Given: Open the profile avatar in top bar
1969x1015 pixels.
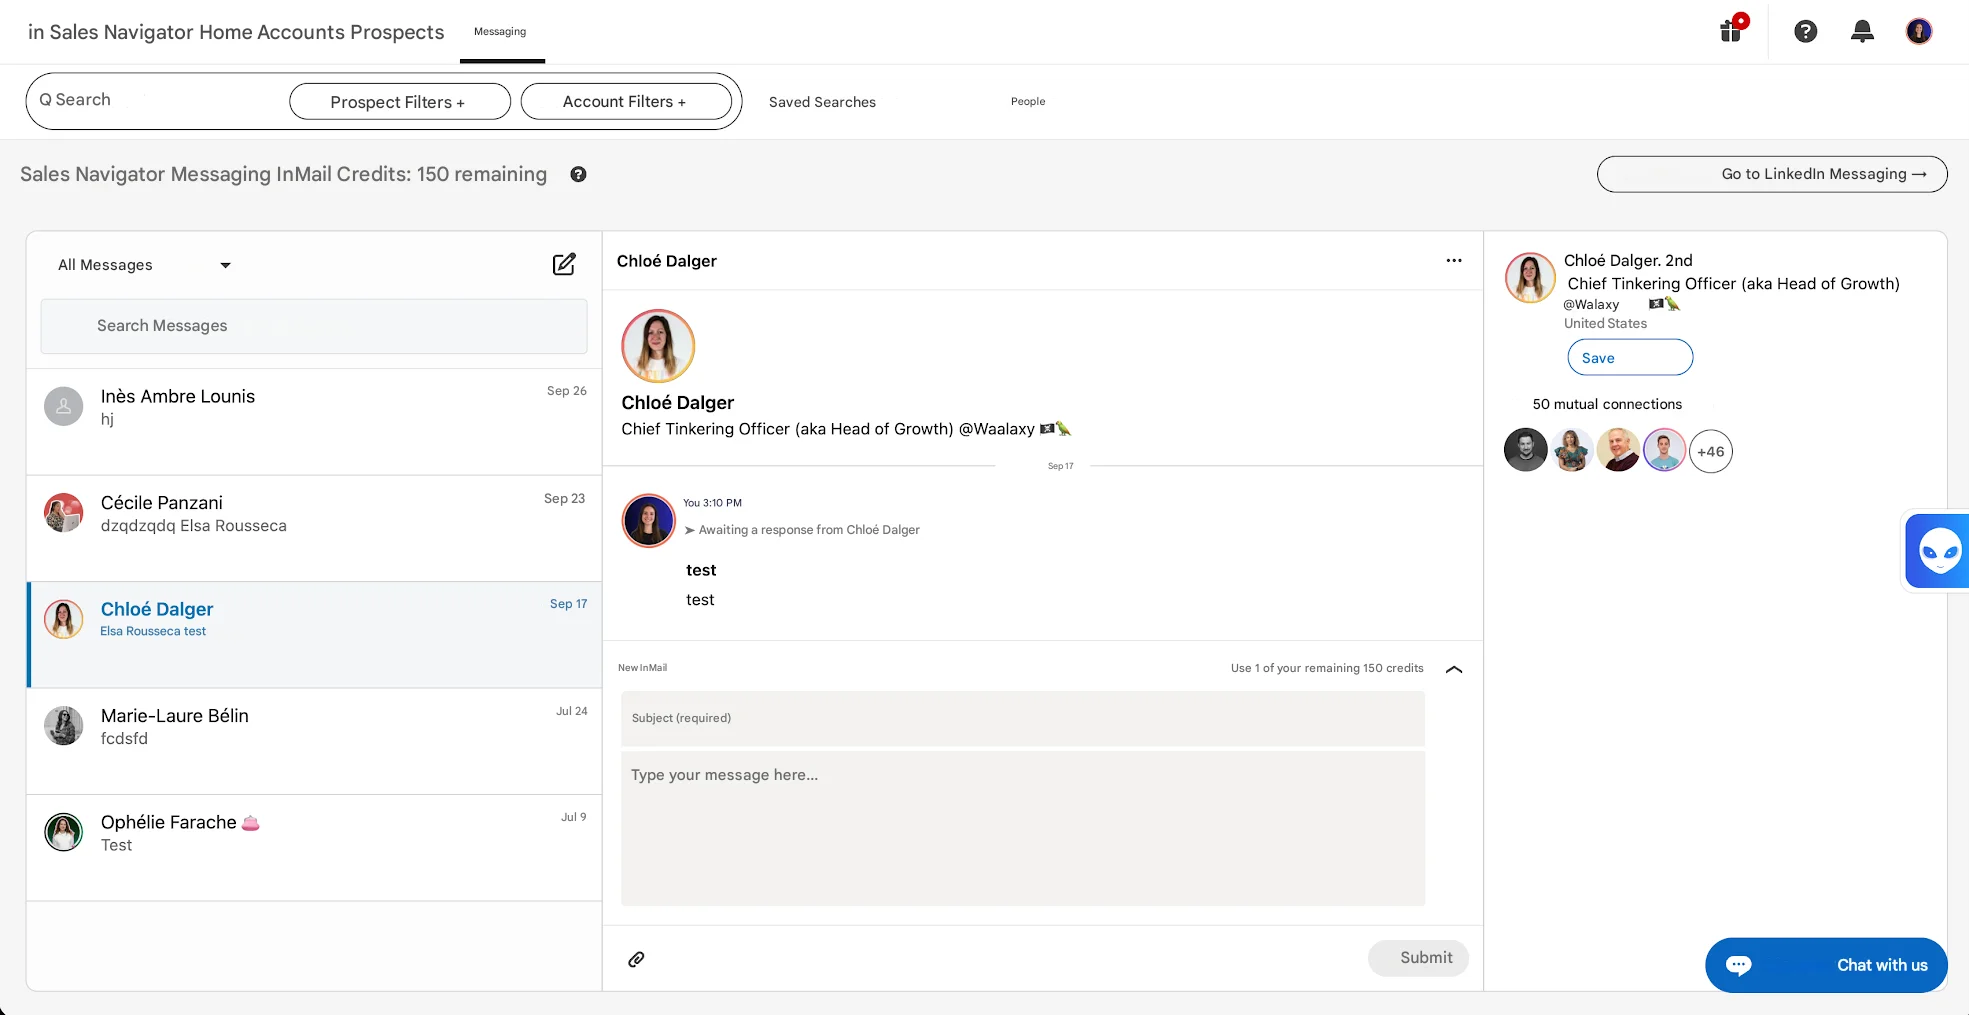Looking at the screenshot, I should tap(1918, 31).
